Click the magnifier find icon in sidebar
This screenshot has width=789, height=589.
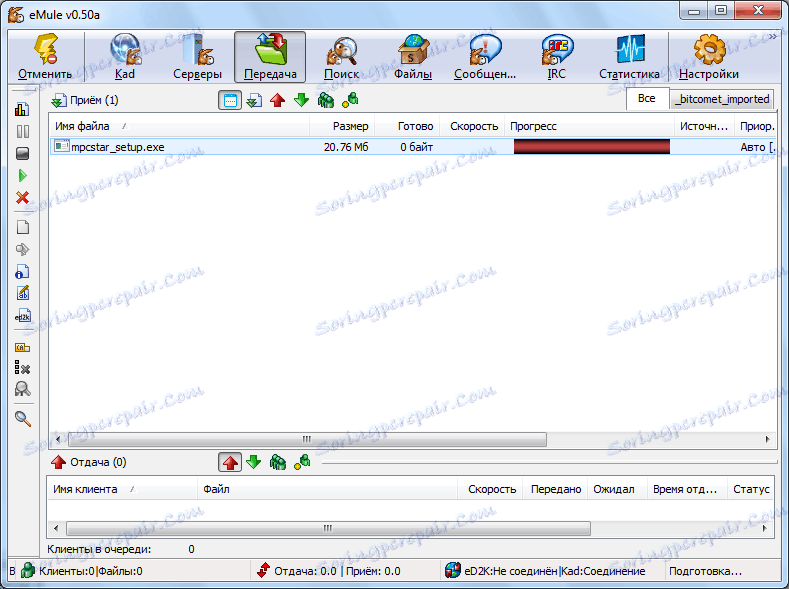22,418
